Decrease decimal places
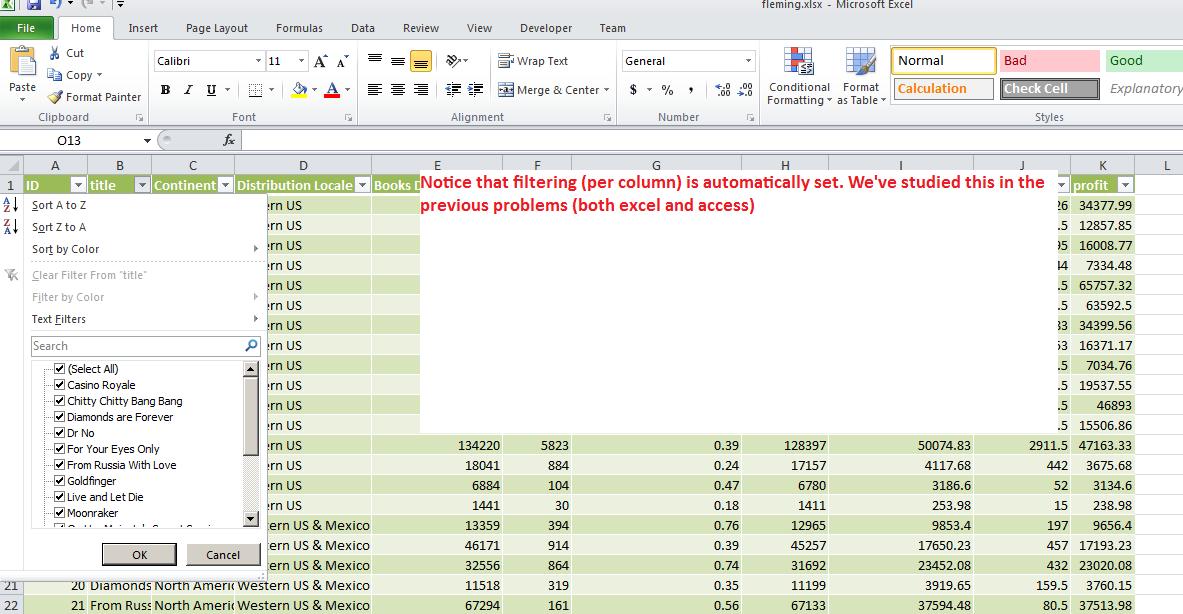The width and height of the screenshot is (1183, 614). (x=745, y=90)
